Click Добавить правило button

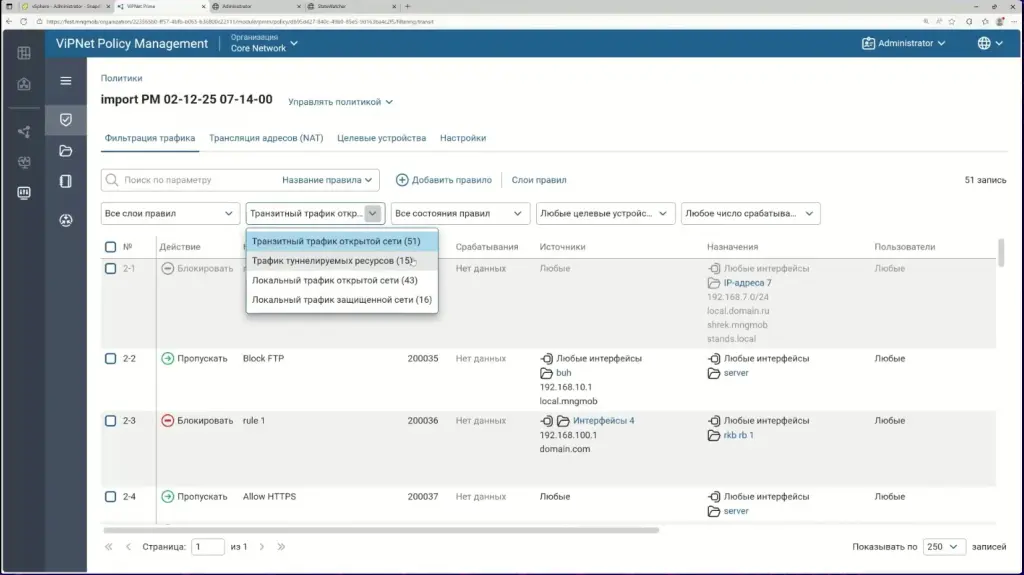coord(444,180)
